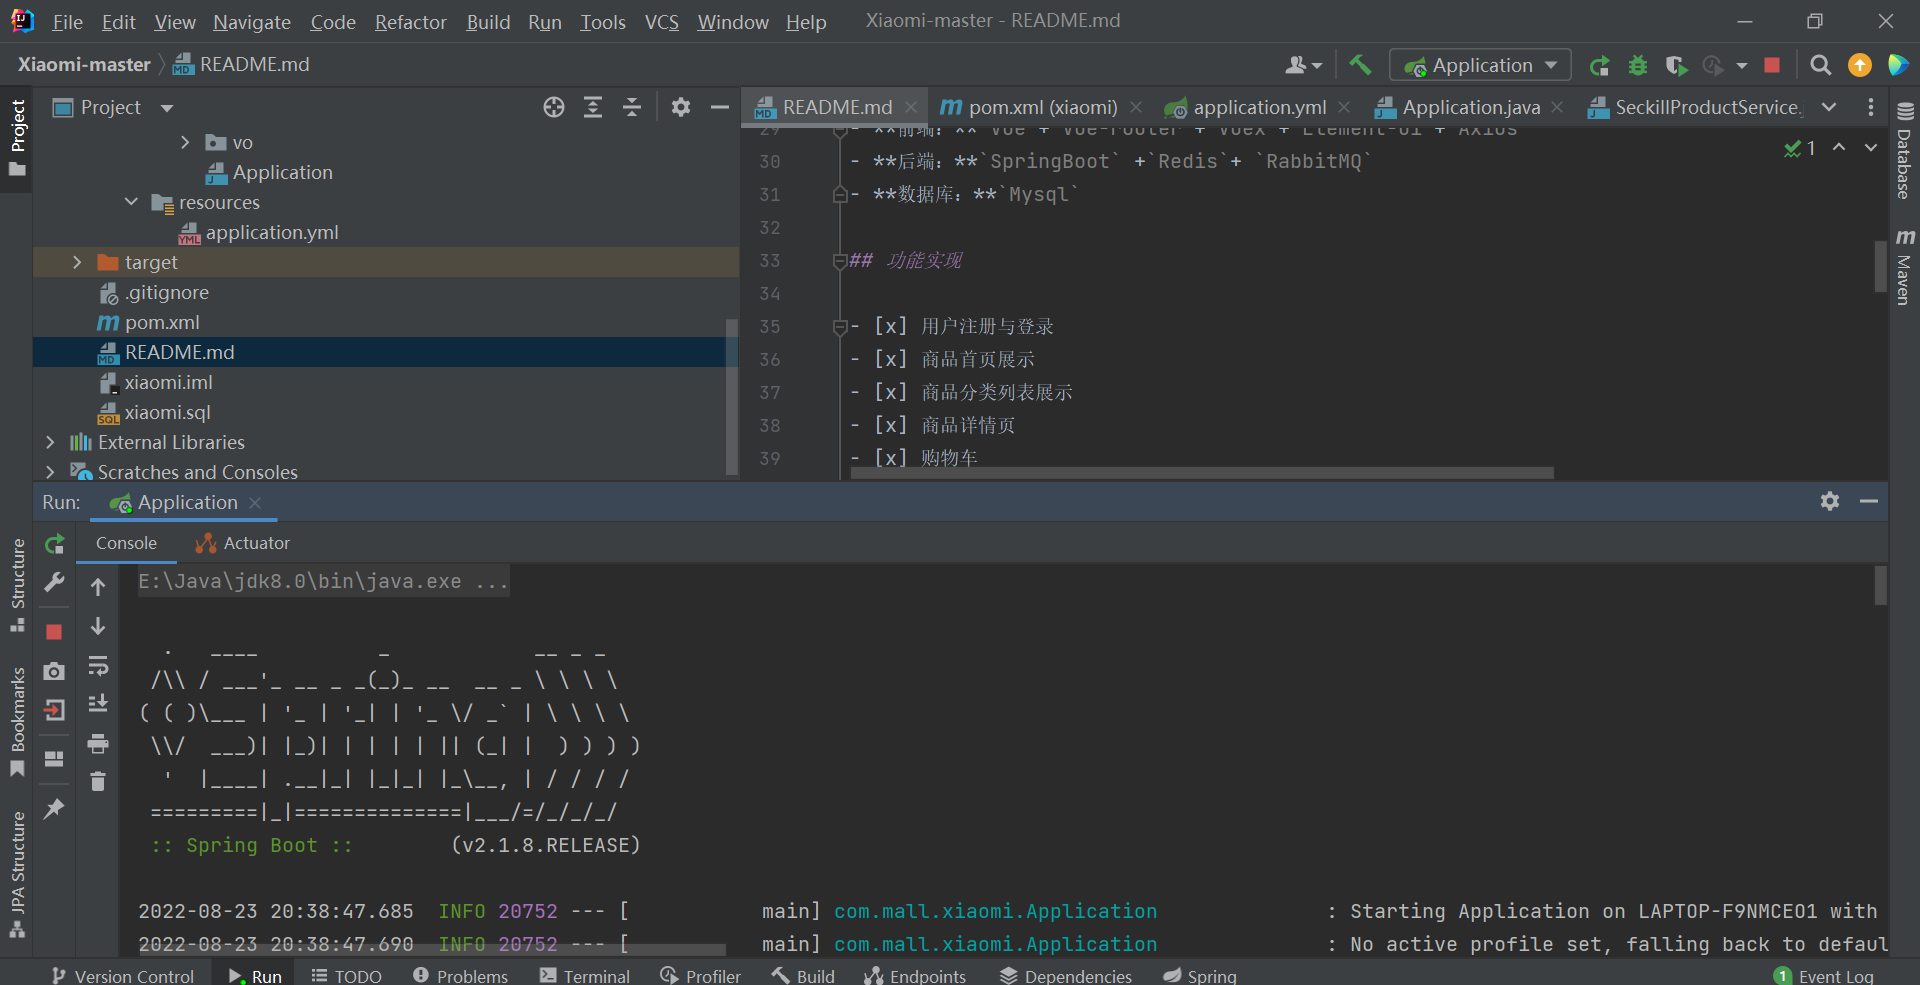Image resolution: width=1920 pixels, height=985 pixels.
Task: Select opened file target icon in Project panel
Action: [x=554, y=107]
